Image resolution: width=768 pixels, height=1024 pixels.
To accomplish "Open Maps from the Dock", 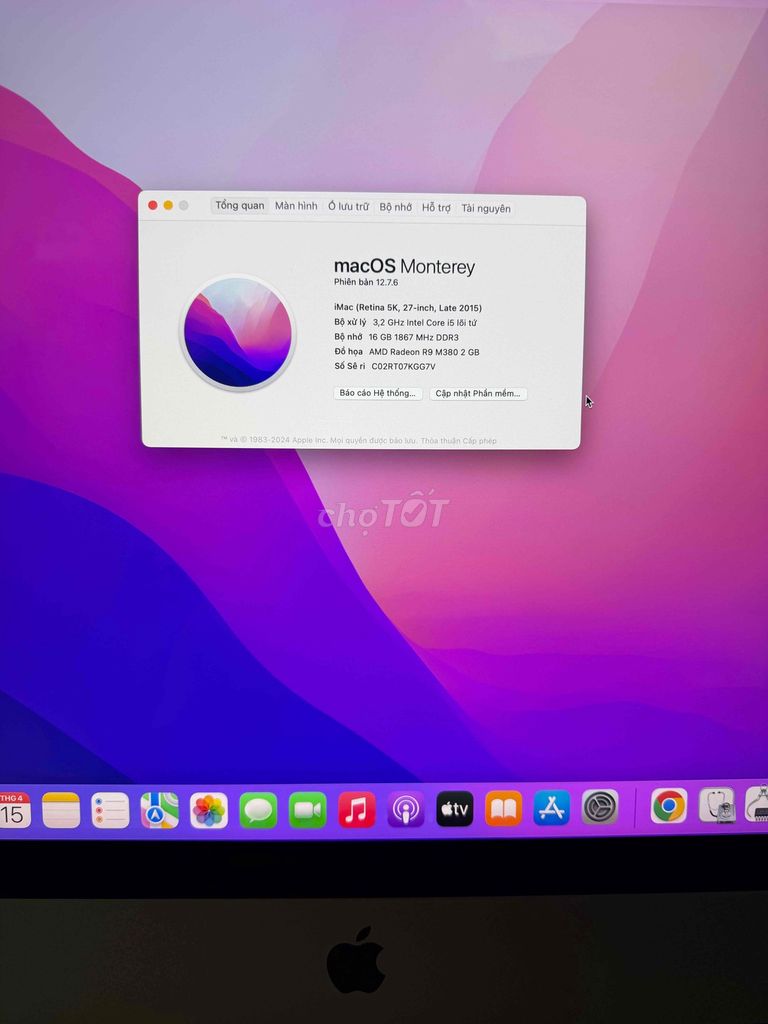I will [x=160, y=810].
